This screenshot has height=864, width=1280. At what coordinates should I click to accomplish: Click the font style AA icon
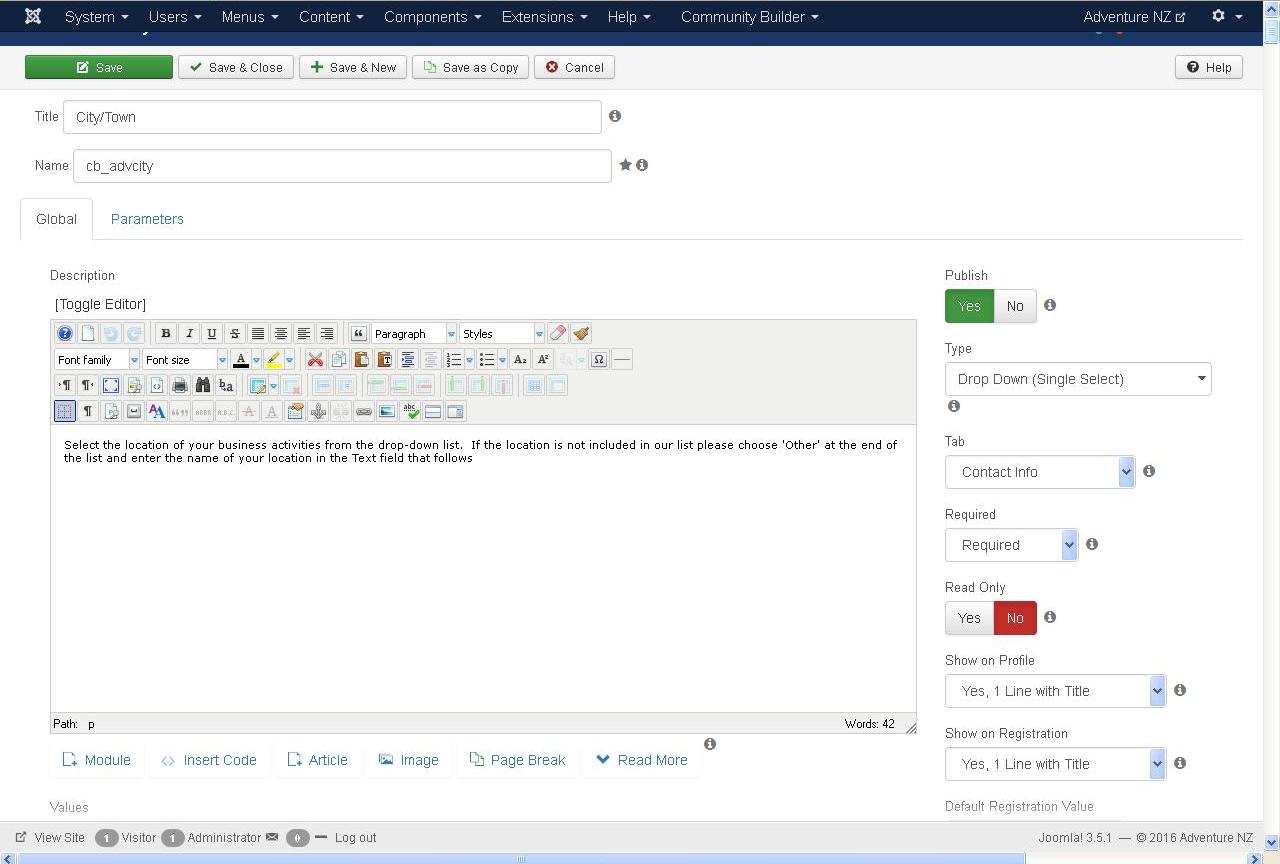tap(157, 411)
